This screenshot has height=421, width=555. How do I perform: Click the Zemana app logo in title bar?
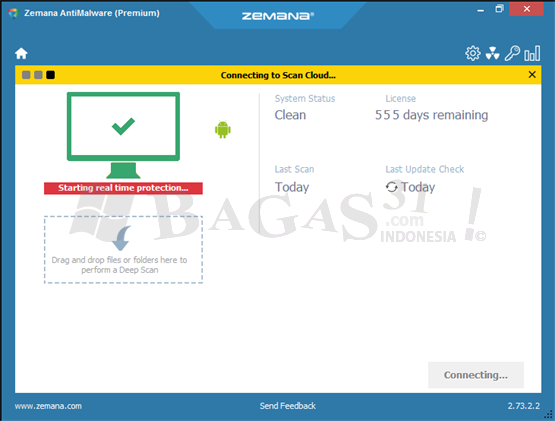pos(13,13)
